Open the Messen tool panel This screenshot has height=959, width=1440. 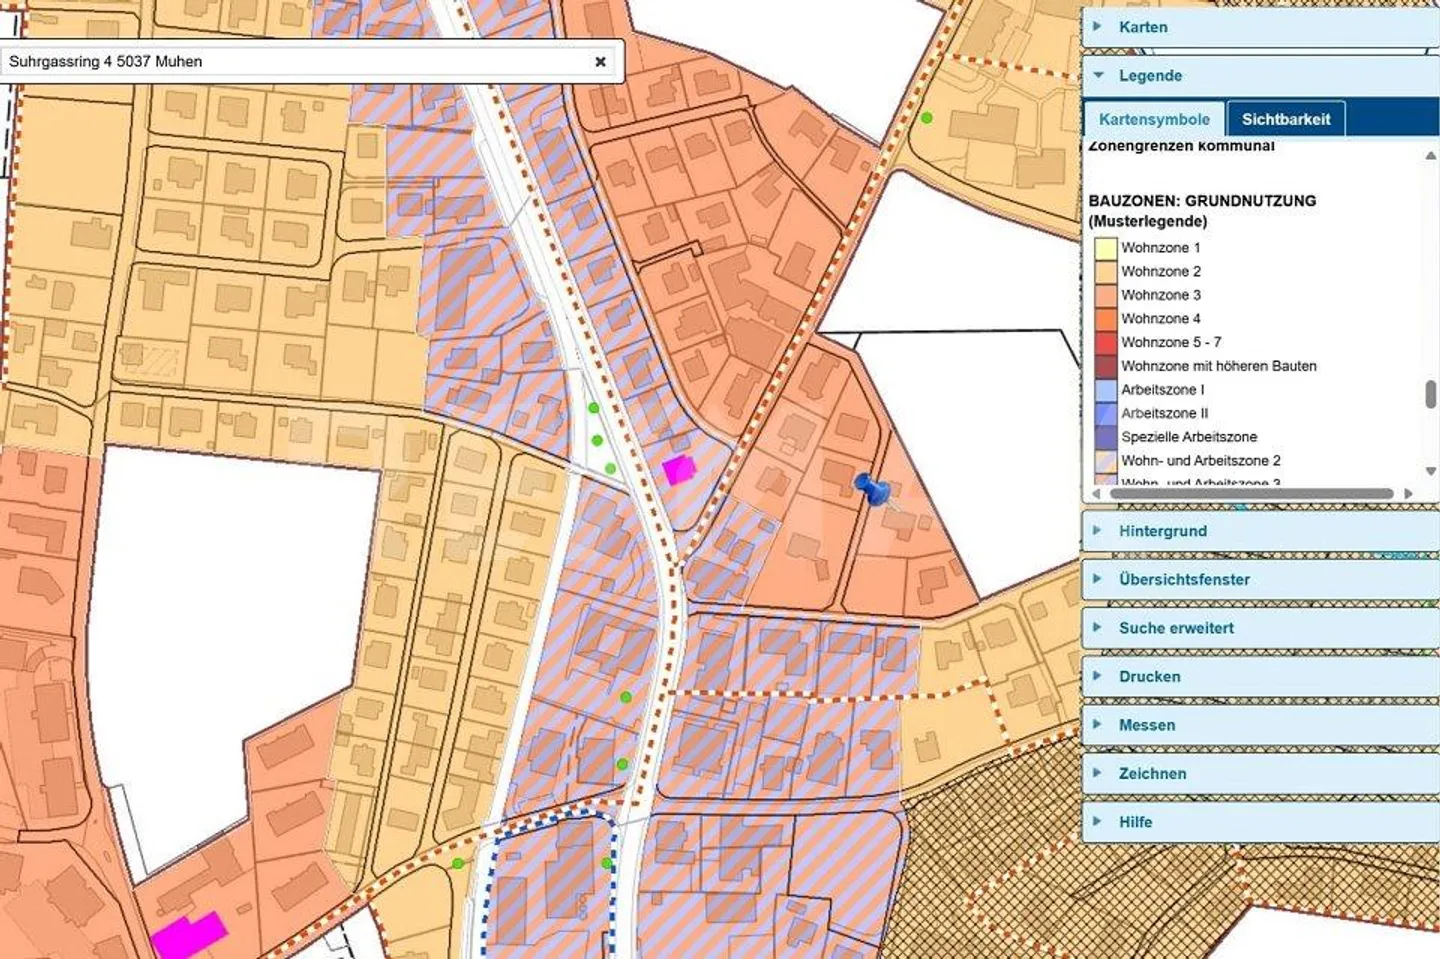tap(1146, 725)
